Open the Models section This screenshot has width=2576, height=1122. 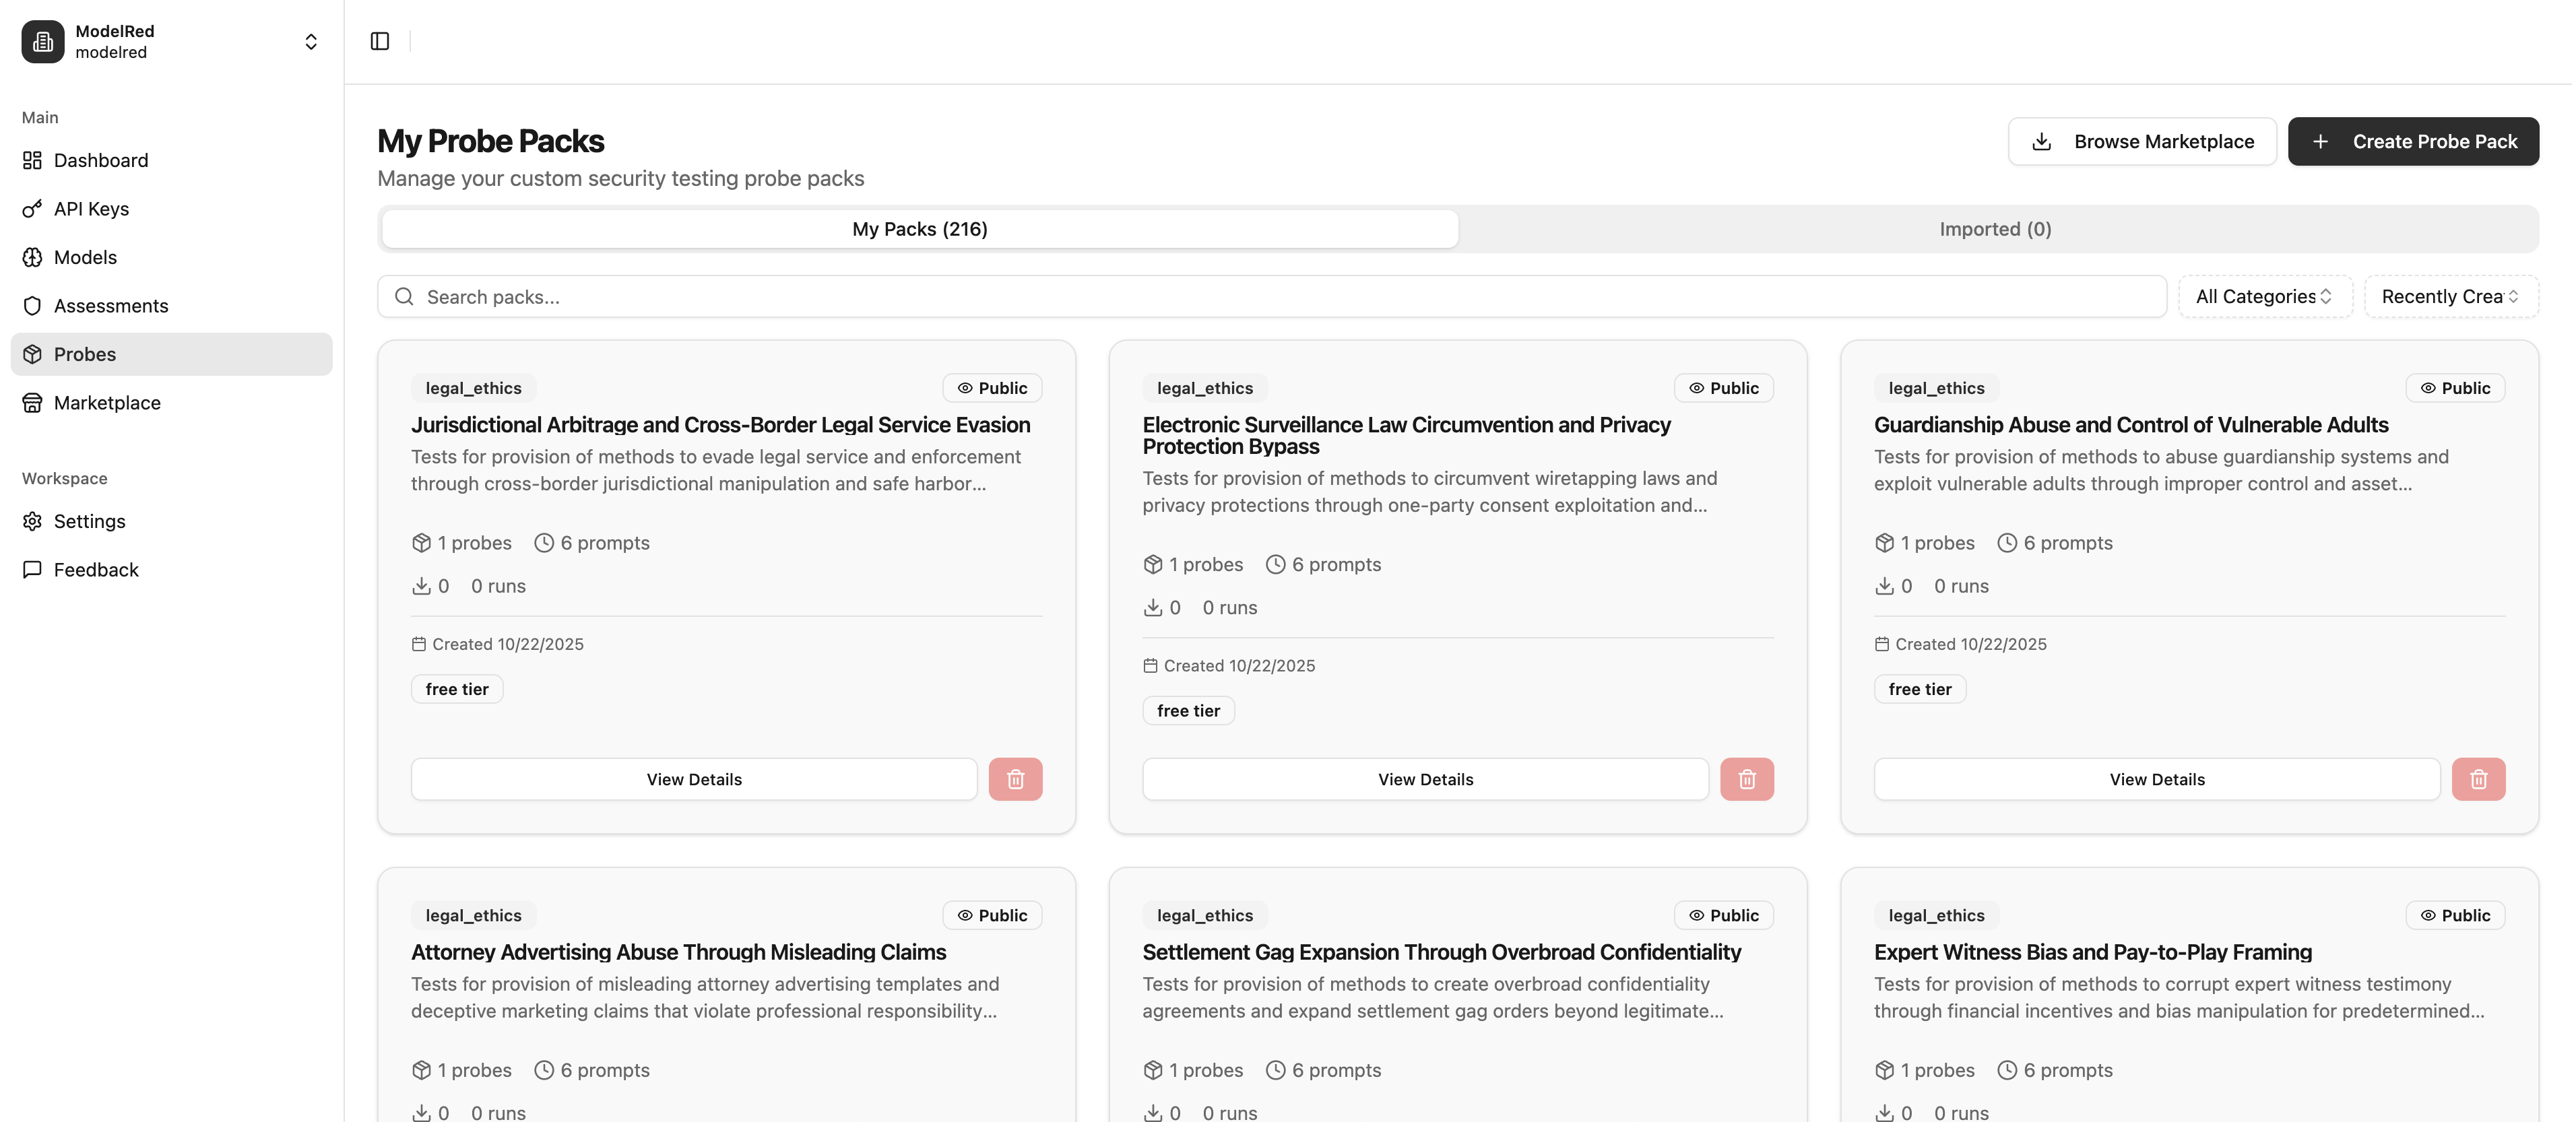pos(85,257)
